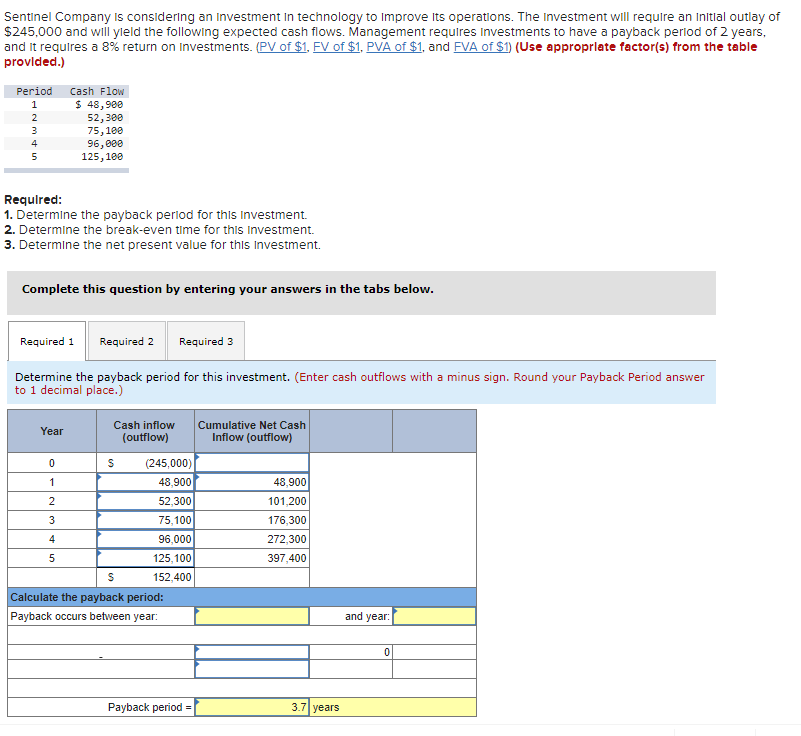Click the yellow field after Payback occurs between year
The image size is (801, 736).
pos(252,616)
